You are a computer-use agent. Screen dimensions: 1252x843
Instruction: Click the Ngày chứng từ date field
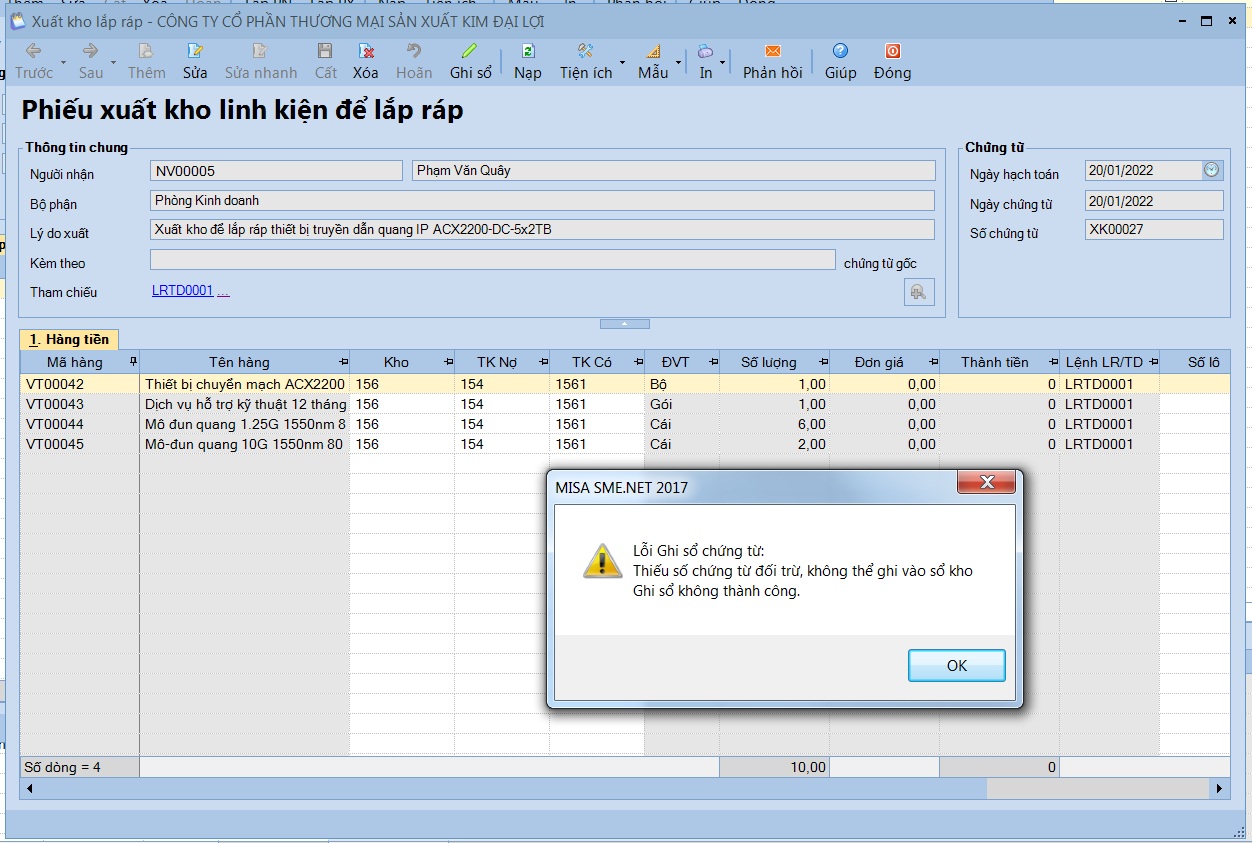1154,201
